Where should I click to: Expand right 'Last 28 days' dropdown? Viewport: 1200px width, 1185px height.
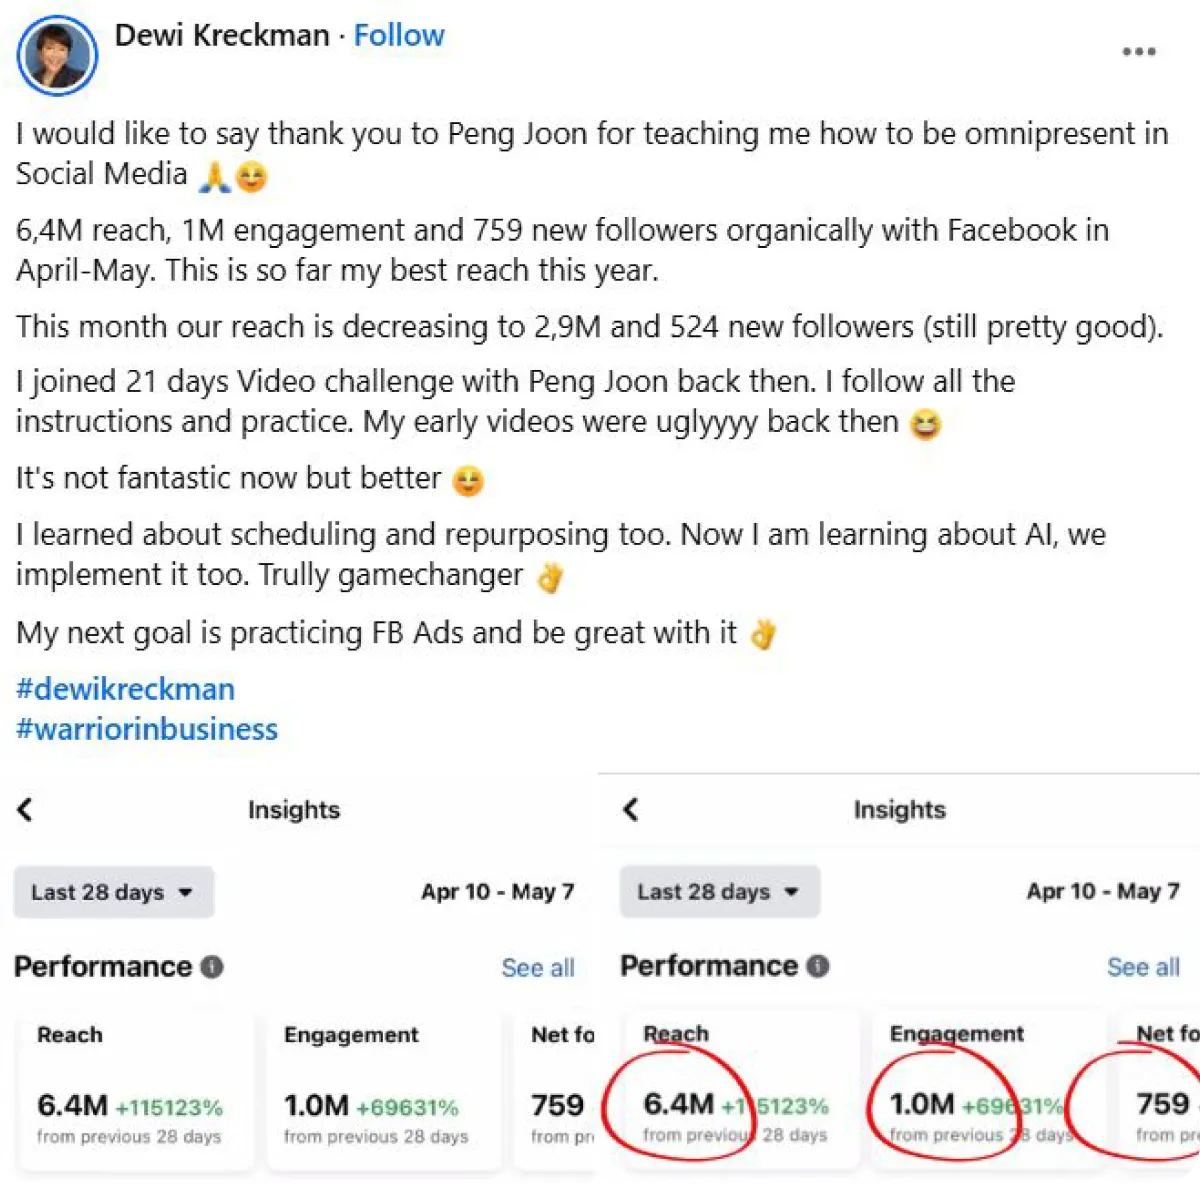click(x=719, y=892)
